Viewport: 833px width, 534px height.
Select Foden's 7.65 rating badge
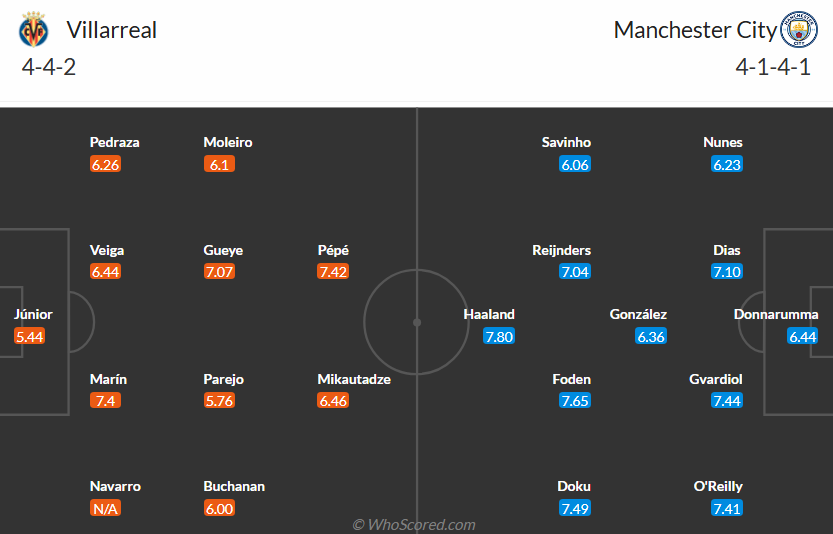575,401
